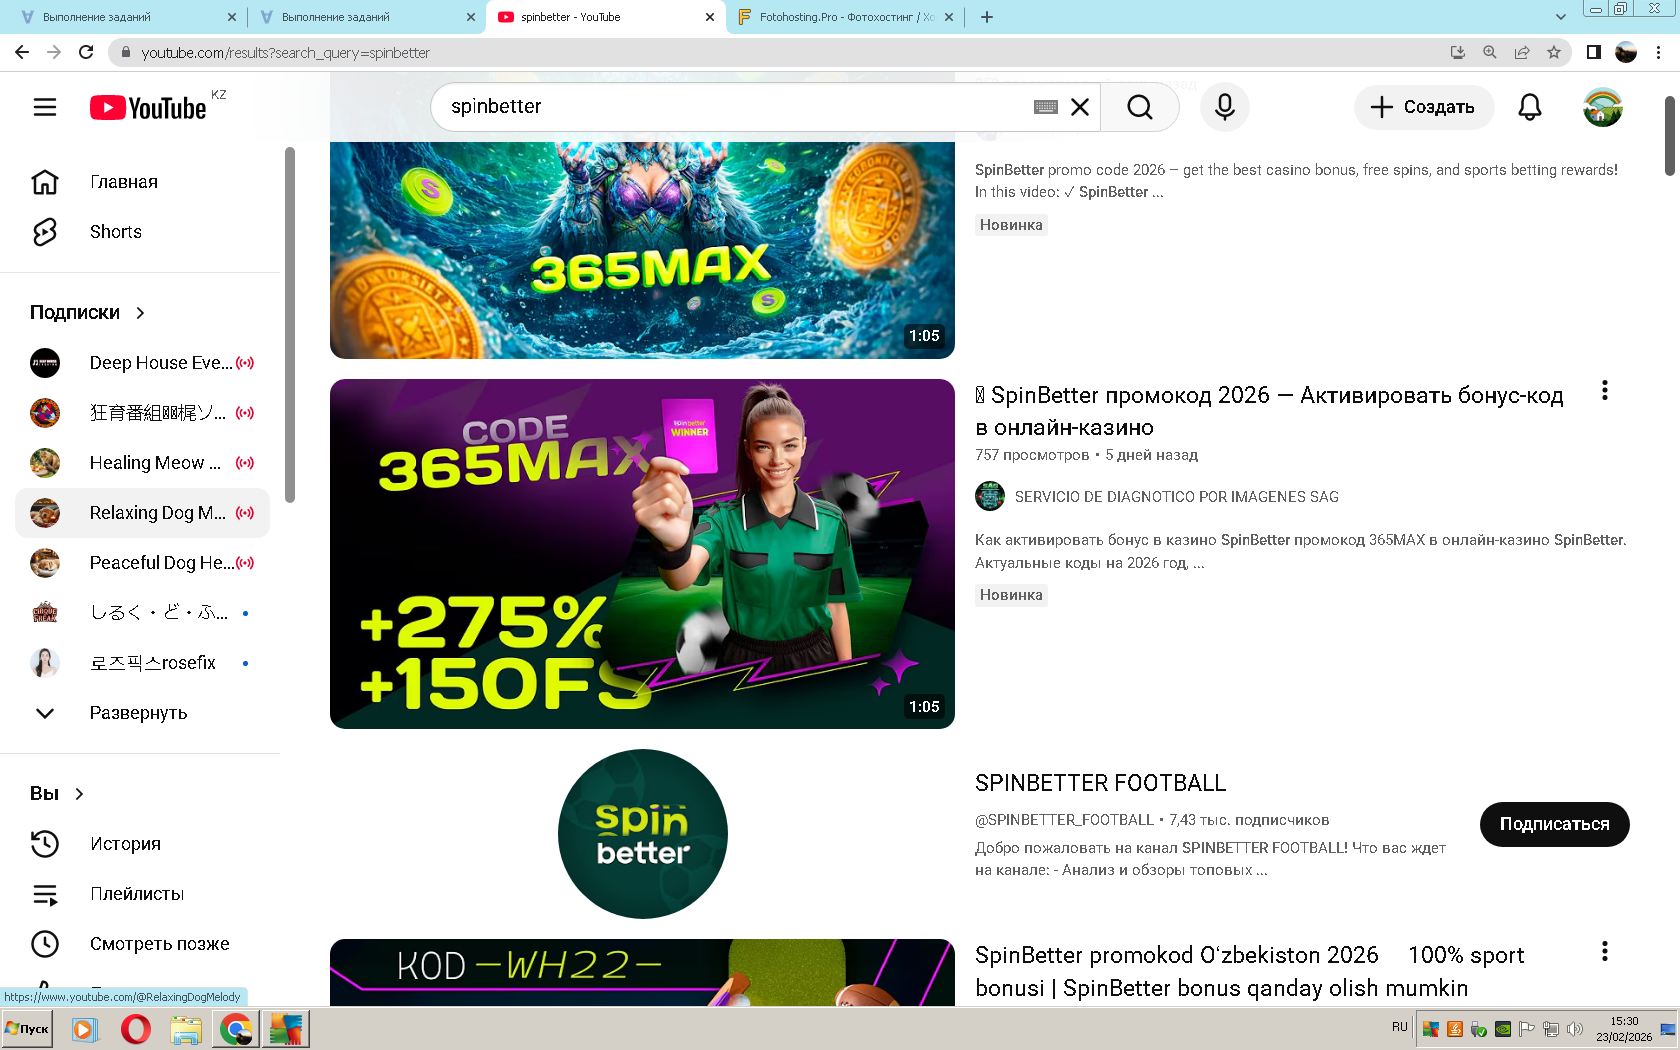Play the KOD WH22 video thumbnail

tap(642, 972)
